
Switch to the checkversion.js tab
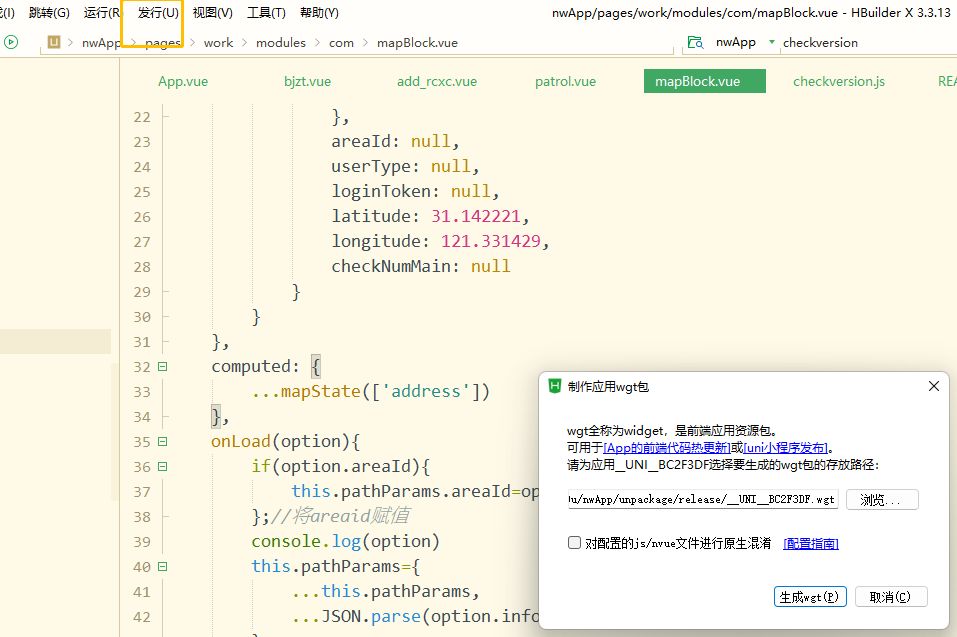pos(838,82)
